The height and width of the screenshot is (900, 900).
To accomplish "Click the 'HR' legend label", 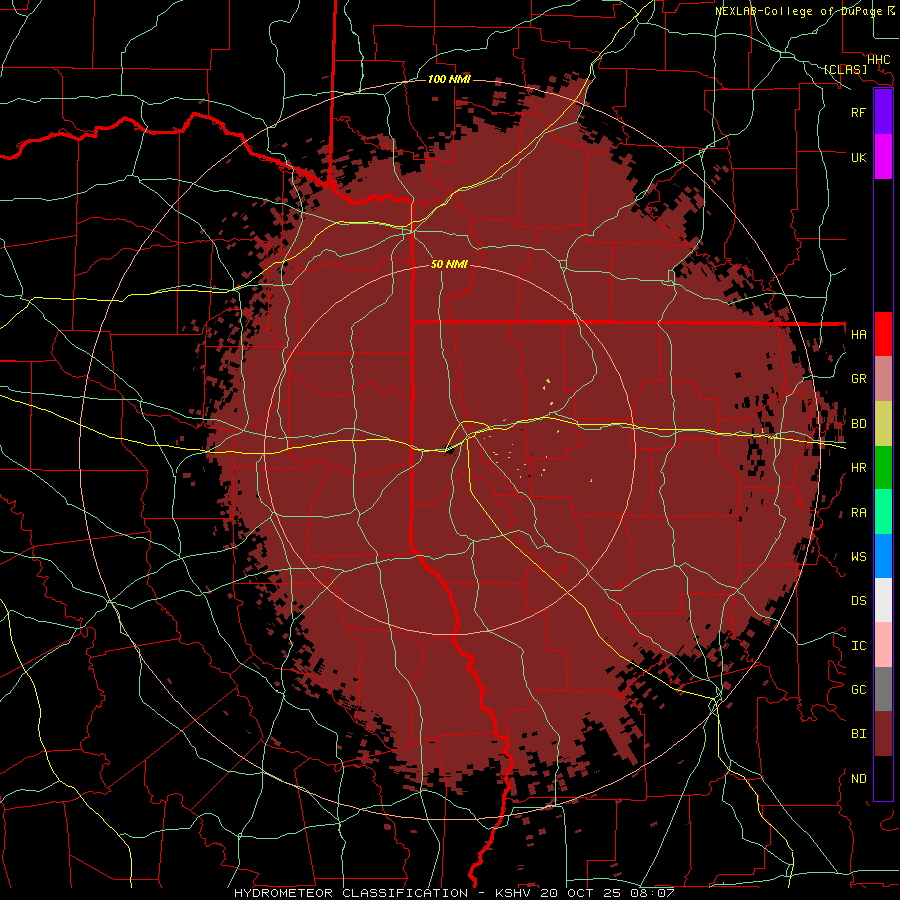I will [858, 468].
